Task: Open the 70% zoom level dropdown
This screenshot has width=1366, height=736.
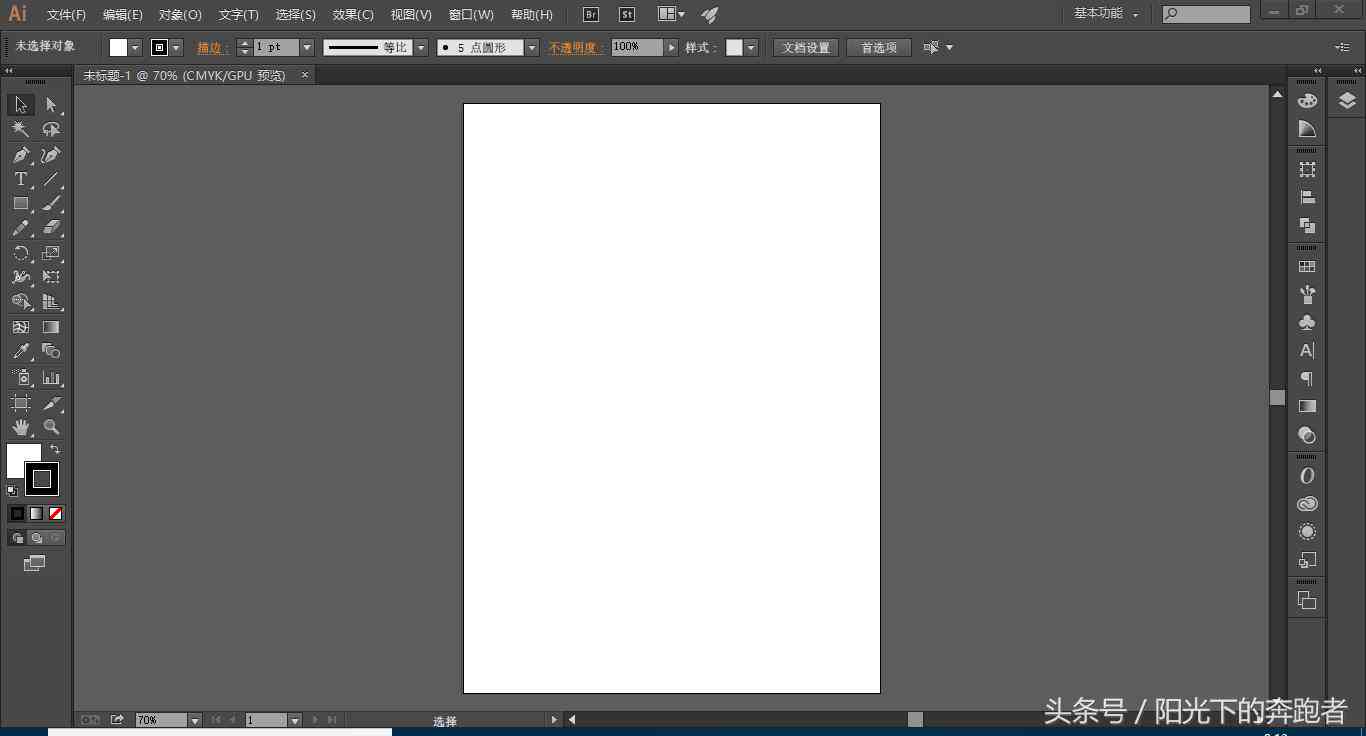Action: coord(195,720)
